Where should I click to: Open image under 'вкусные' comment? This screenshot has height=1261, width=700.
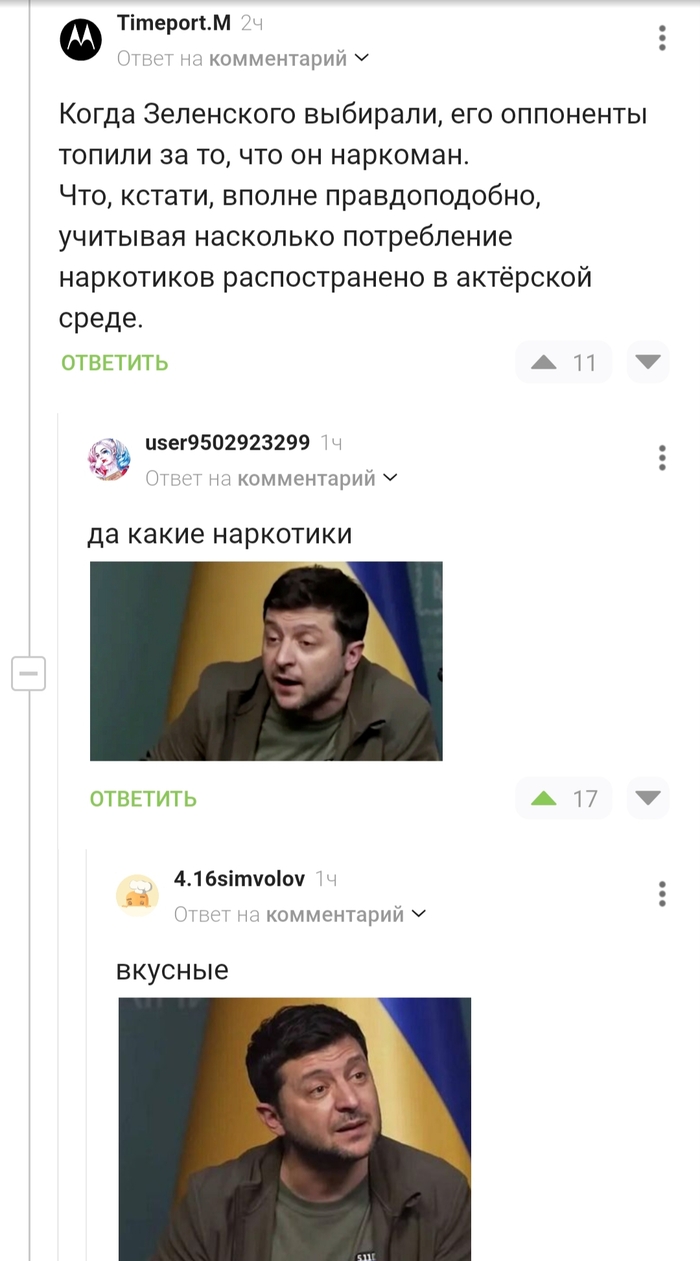pos(295,1129)
